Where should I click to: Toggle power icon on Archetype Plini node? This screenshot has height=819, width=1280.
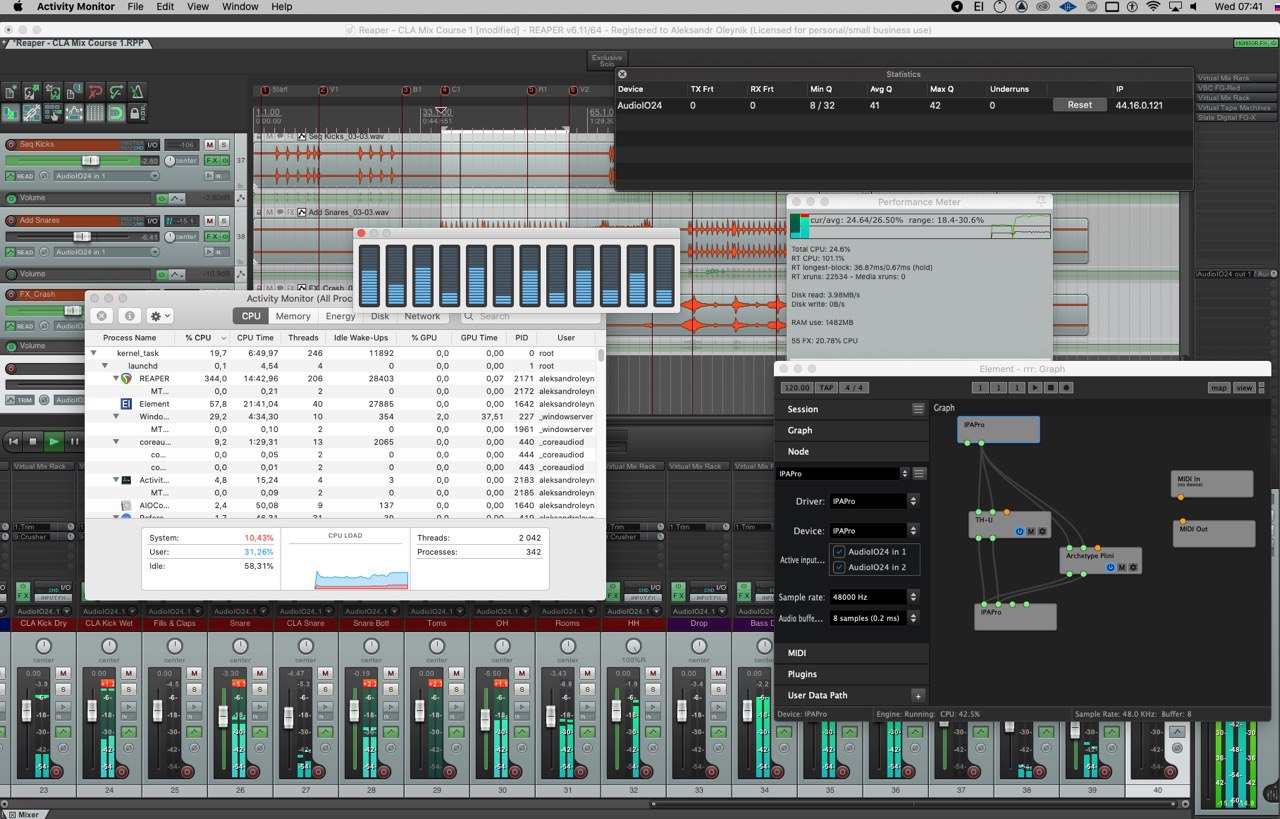pyautogui.click(x=1110, y=567)
